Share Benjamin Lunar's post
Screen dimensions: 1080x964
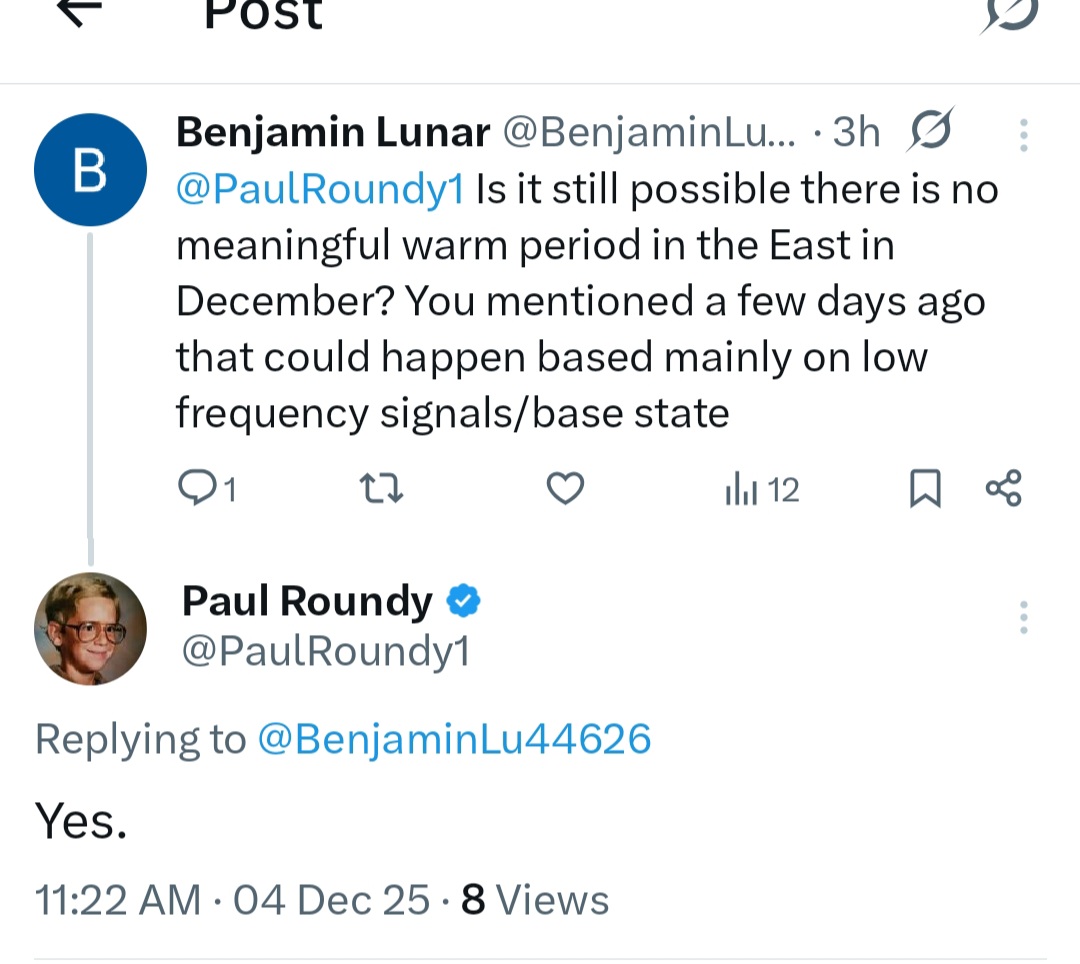pyautogui.click(x=1003, y=489)
